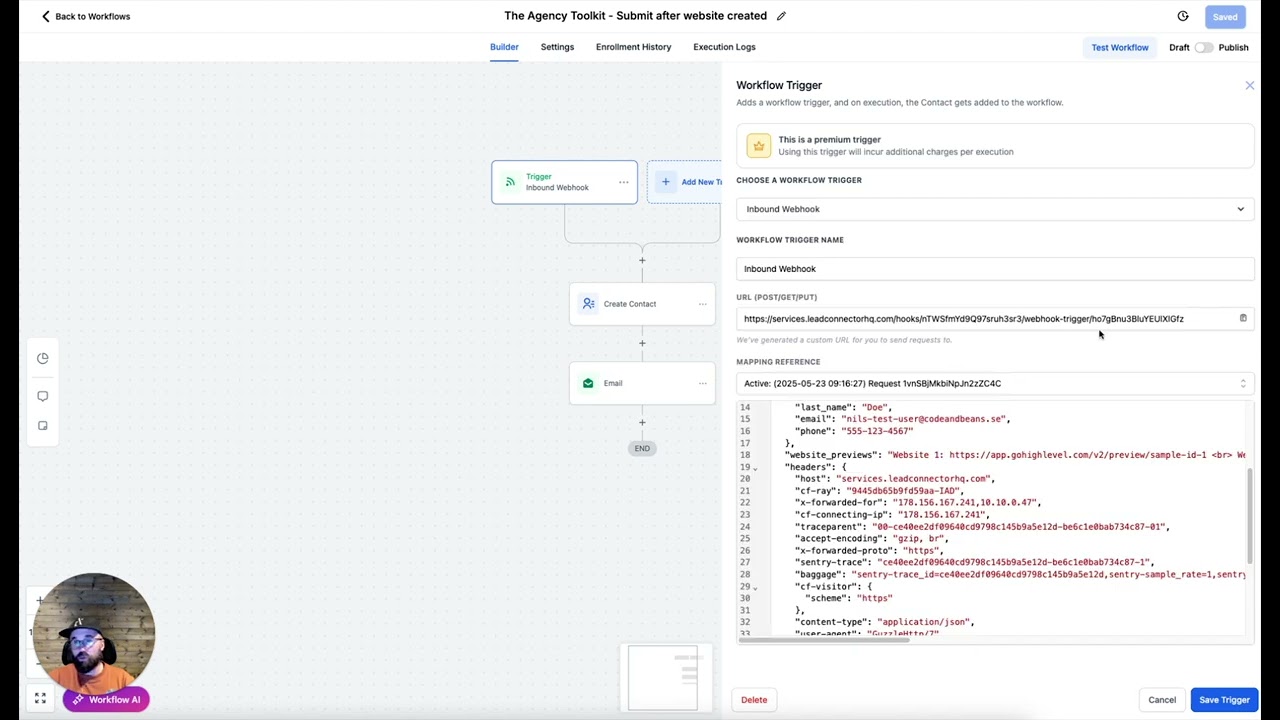
Task: Cancel trigger changes
Action: pos(1162,700)
